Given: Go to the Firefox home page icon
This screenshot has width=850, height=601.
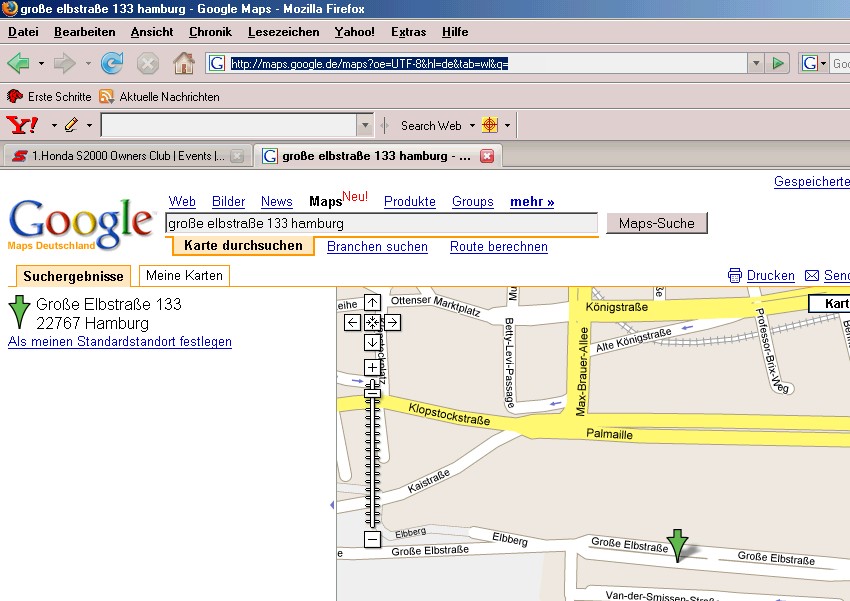Looking at the screenshot, I should [x=183, y=64].
